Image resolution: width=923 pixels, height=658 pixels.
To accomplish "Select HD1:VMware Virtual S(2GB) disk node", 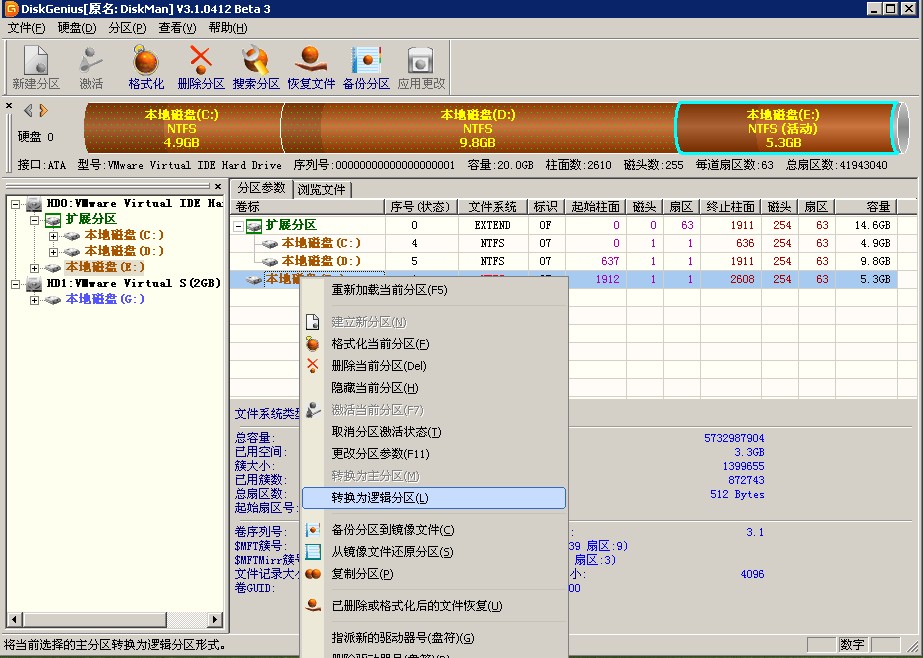I will point(134,283).
